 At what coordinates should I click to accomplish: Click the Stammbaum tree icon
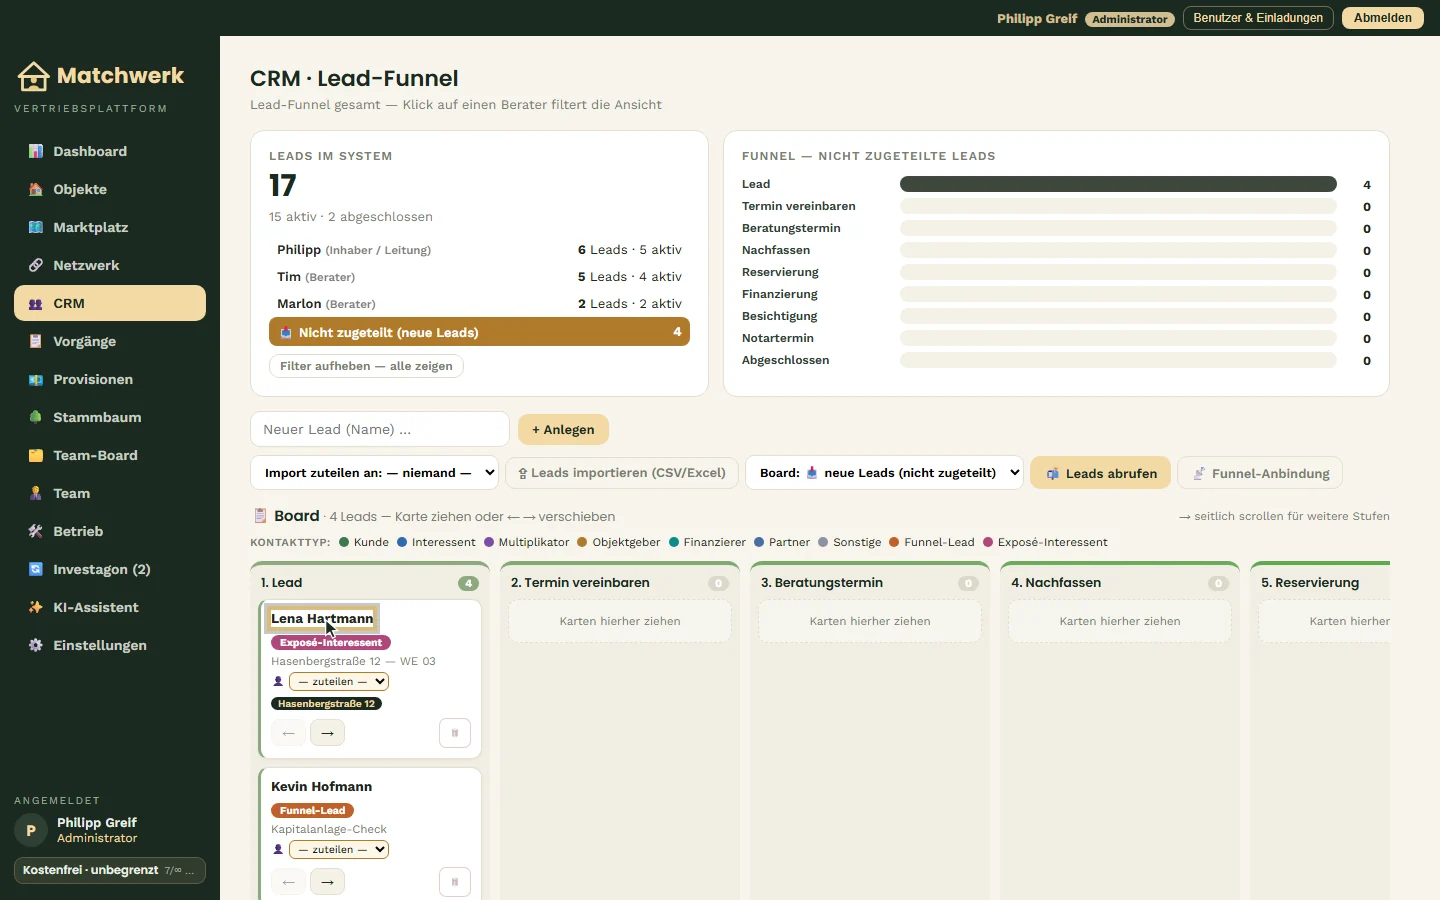click(x=36, y=417)
